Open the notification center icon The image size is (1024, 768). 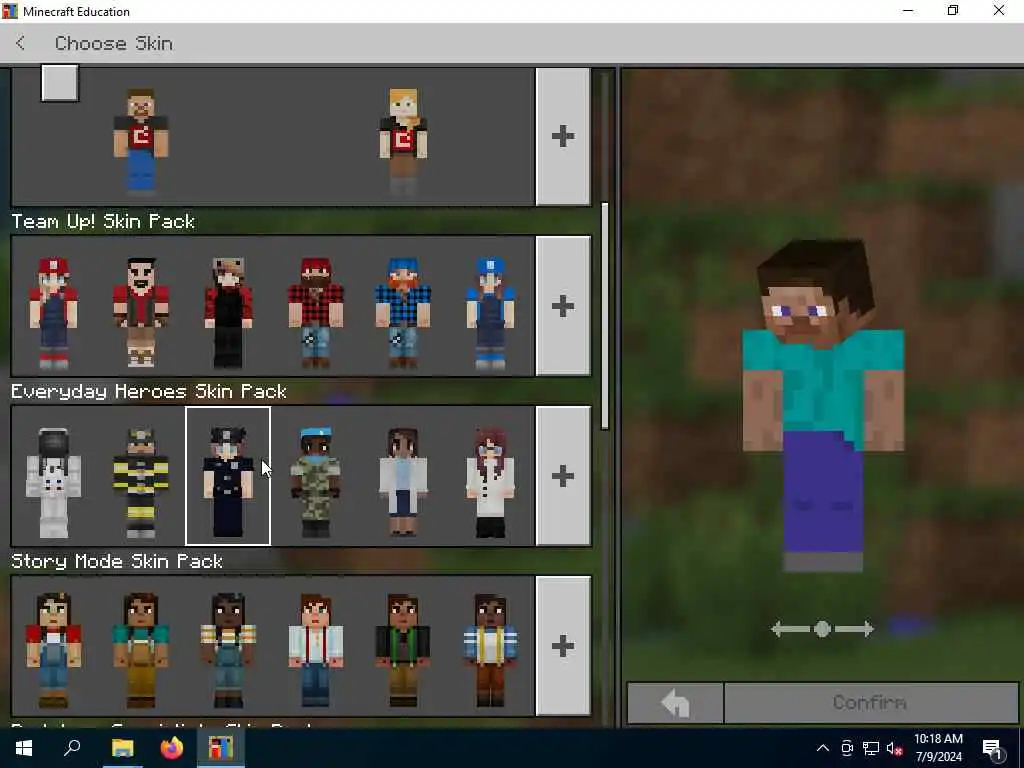(x=992, y=748)
